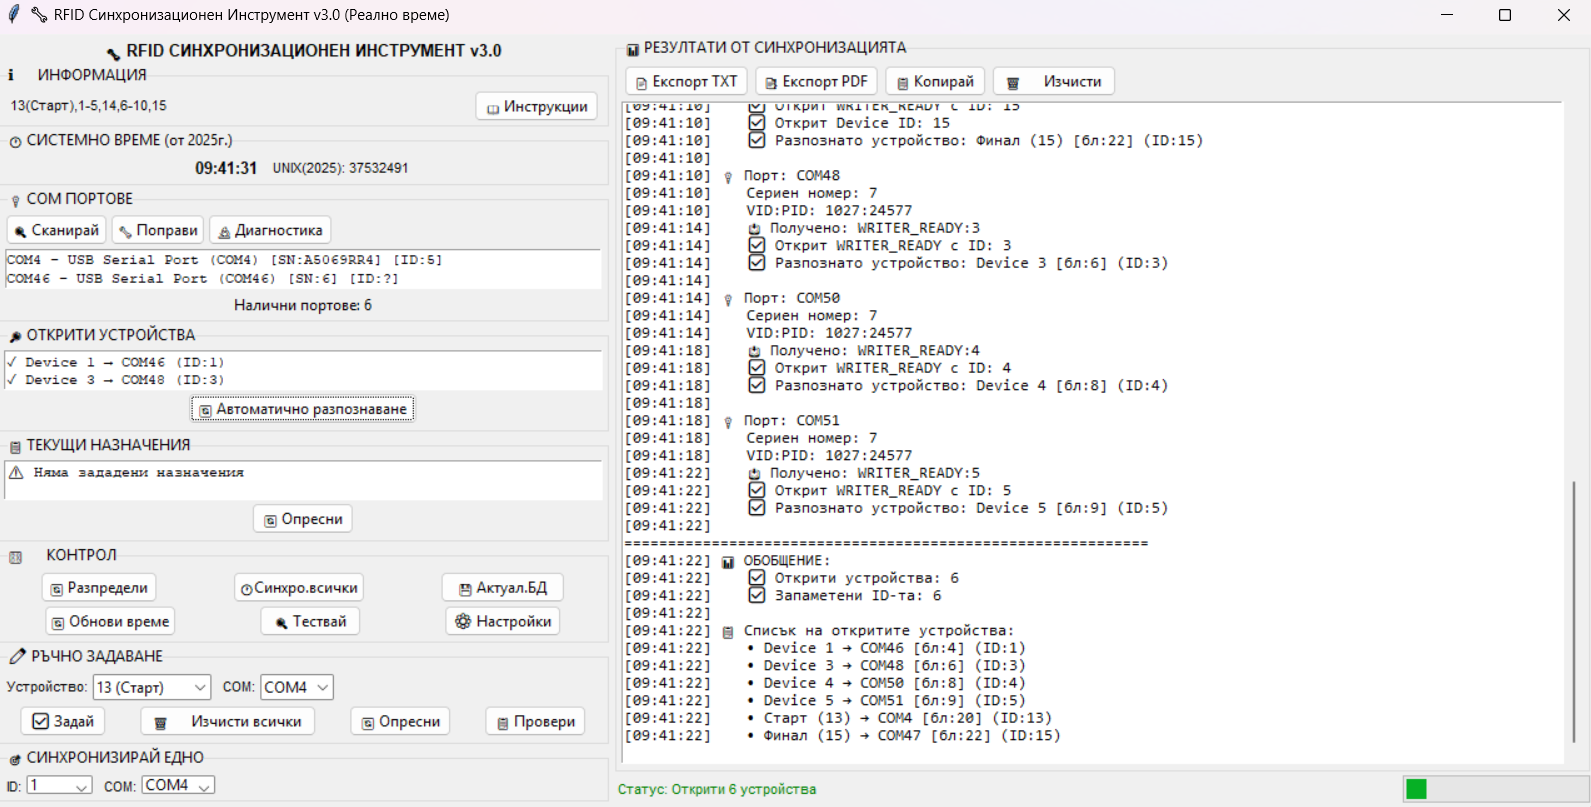
Task: Export results with Експорт PDF
Action: point(815,81)
